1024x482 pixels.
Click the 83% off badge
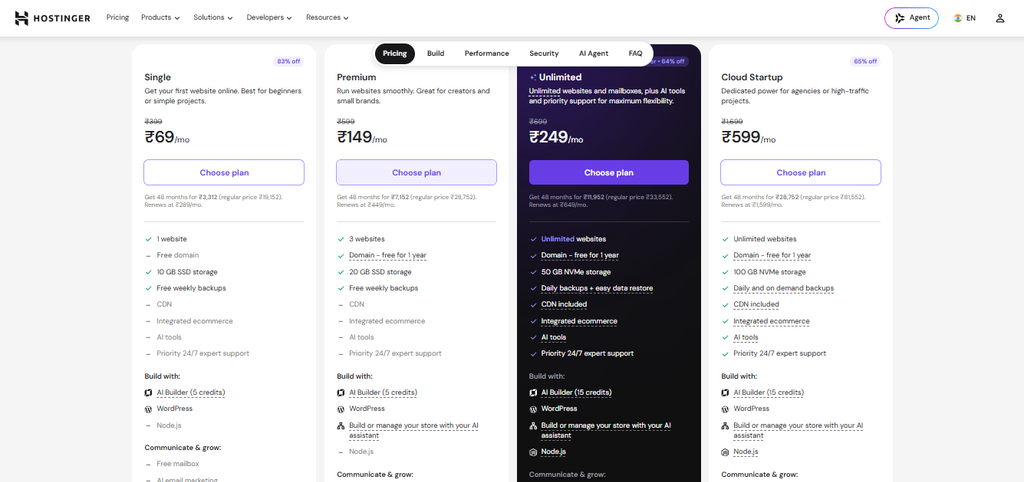click(289, 61)
